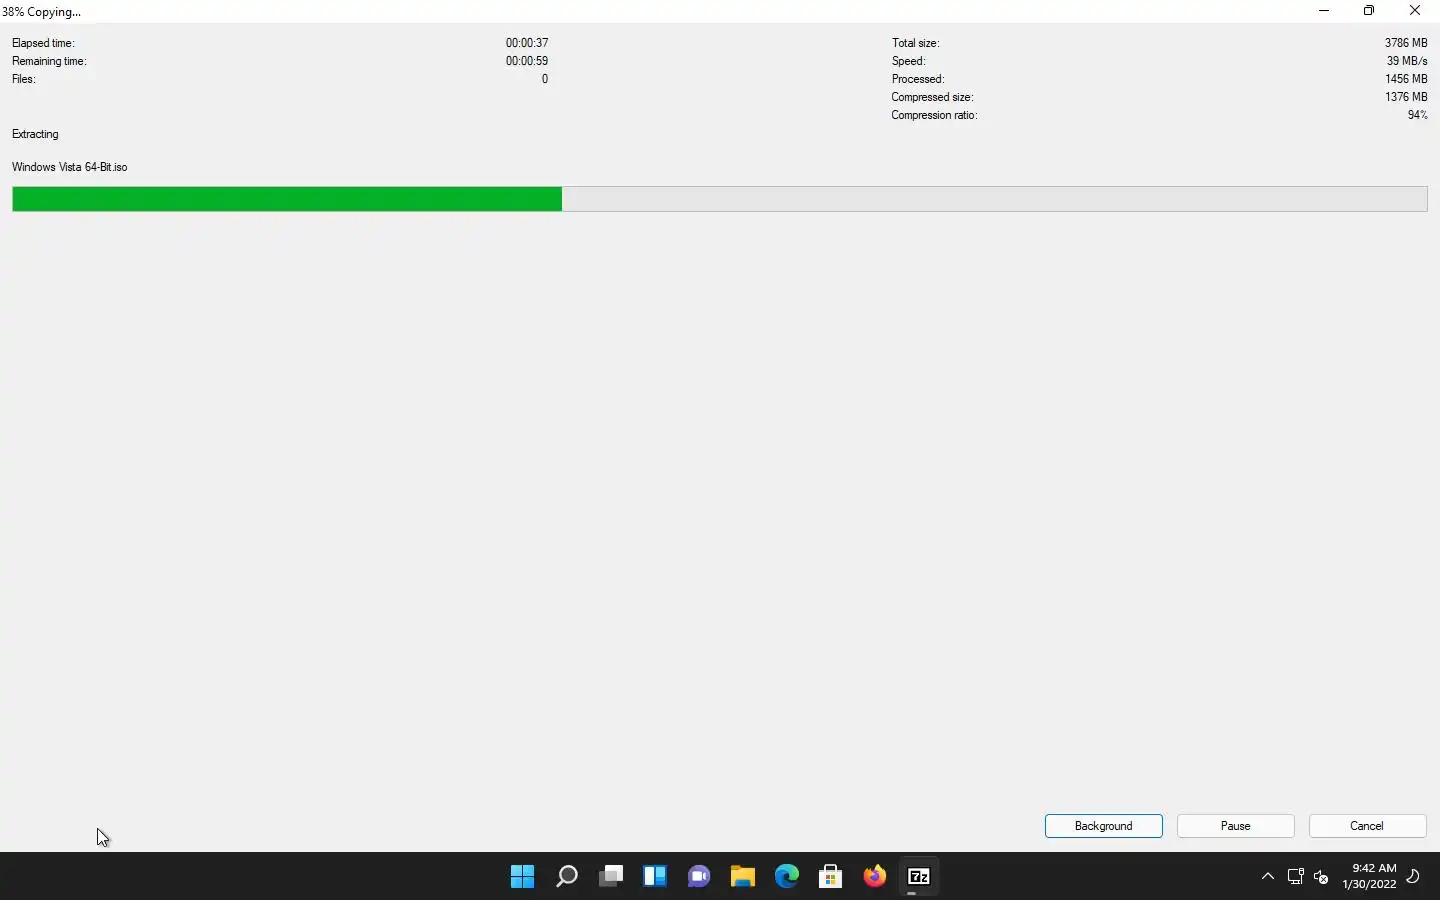Open Task View in the taskbar

(x=611, y=877)
